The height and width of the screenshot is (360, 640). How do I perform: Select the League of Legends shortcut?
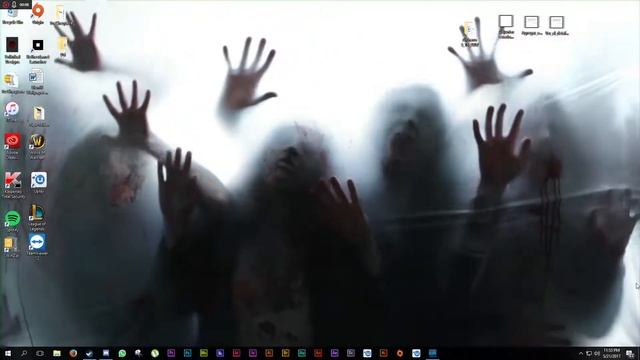click(37, 218)
